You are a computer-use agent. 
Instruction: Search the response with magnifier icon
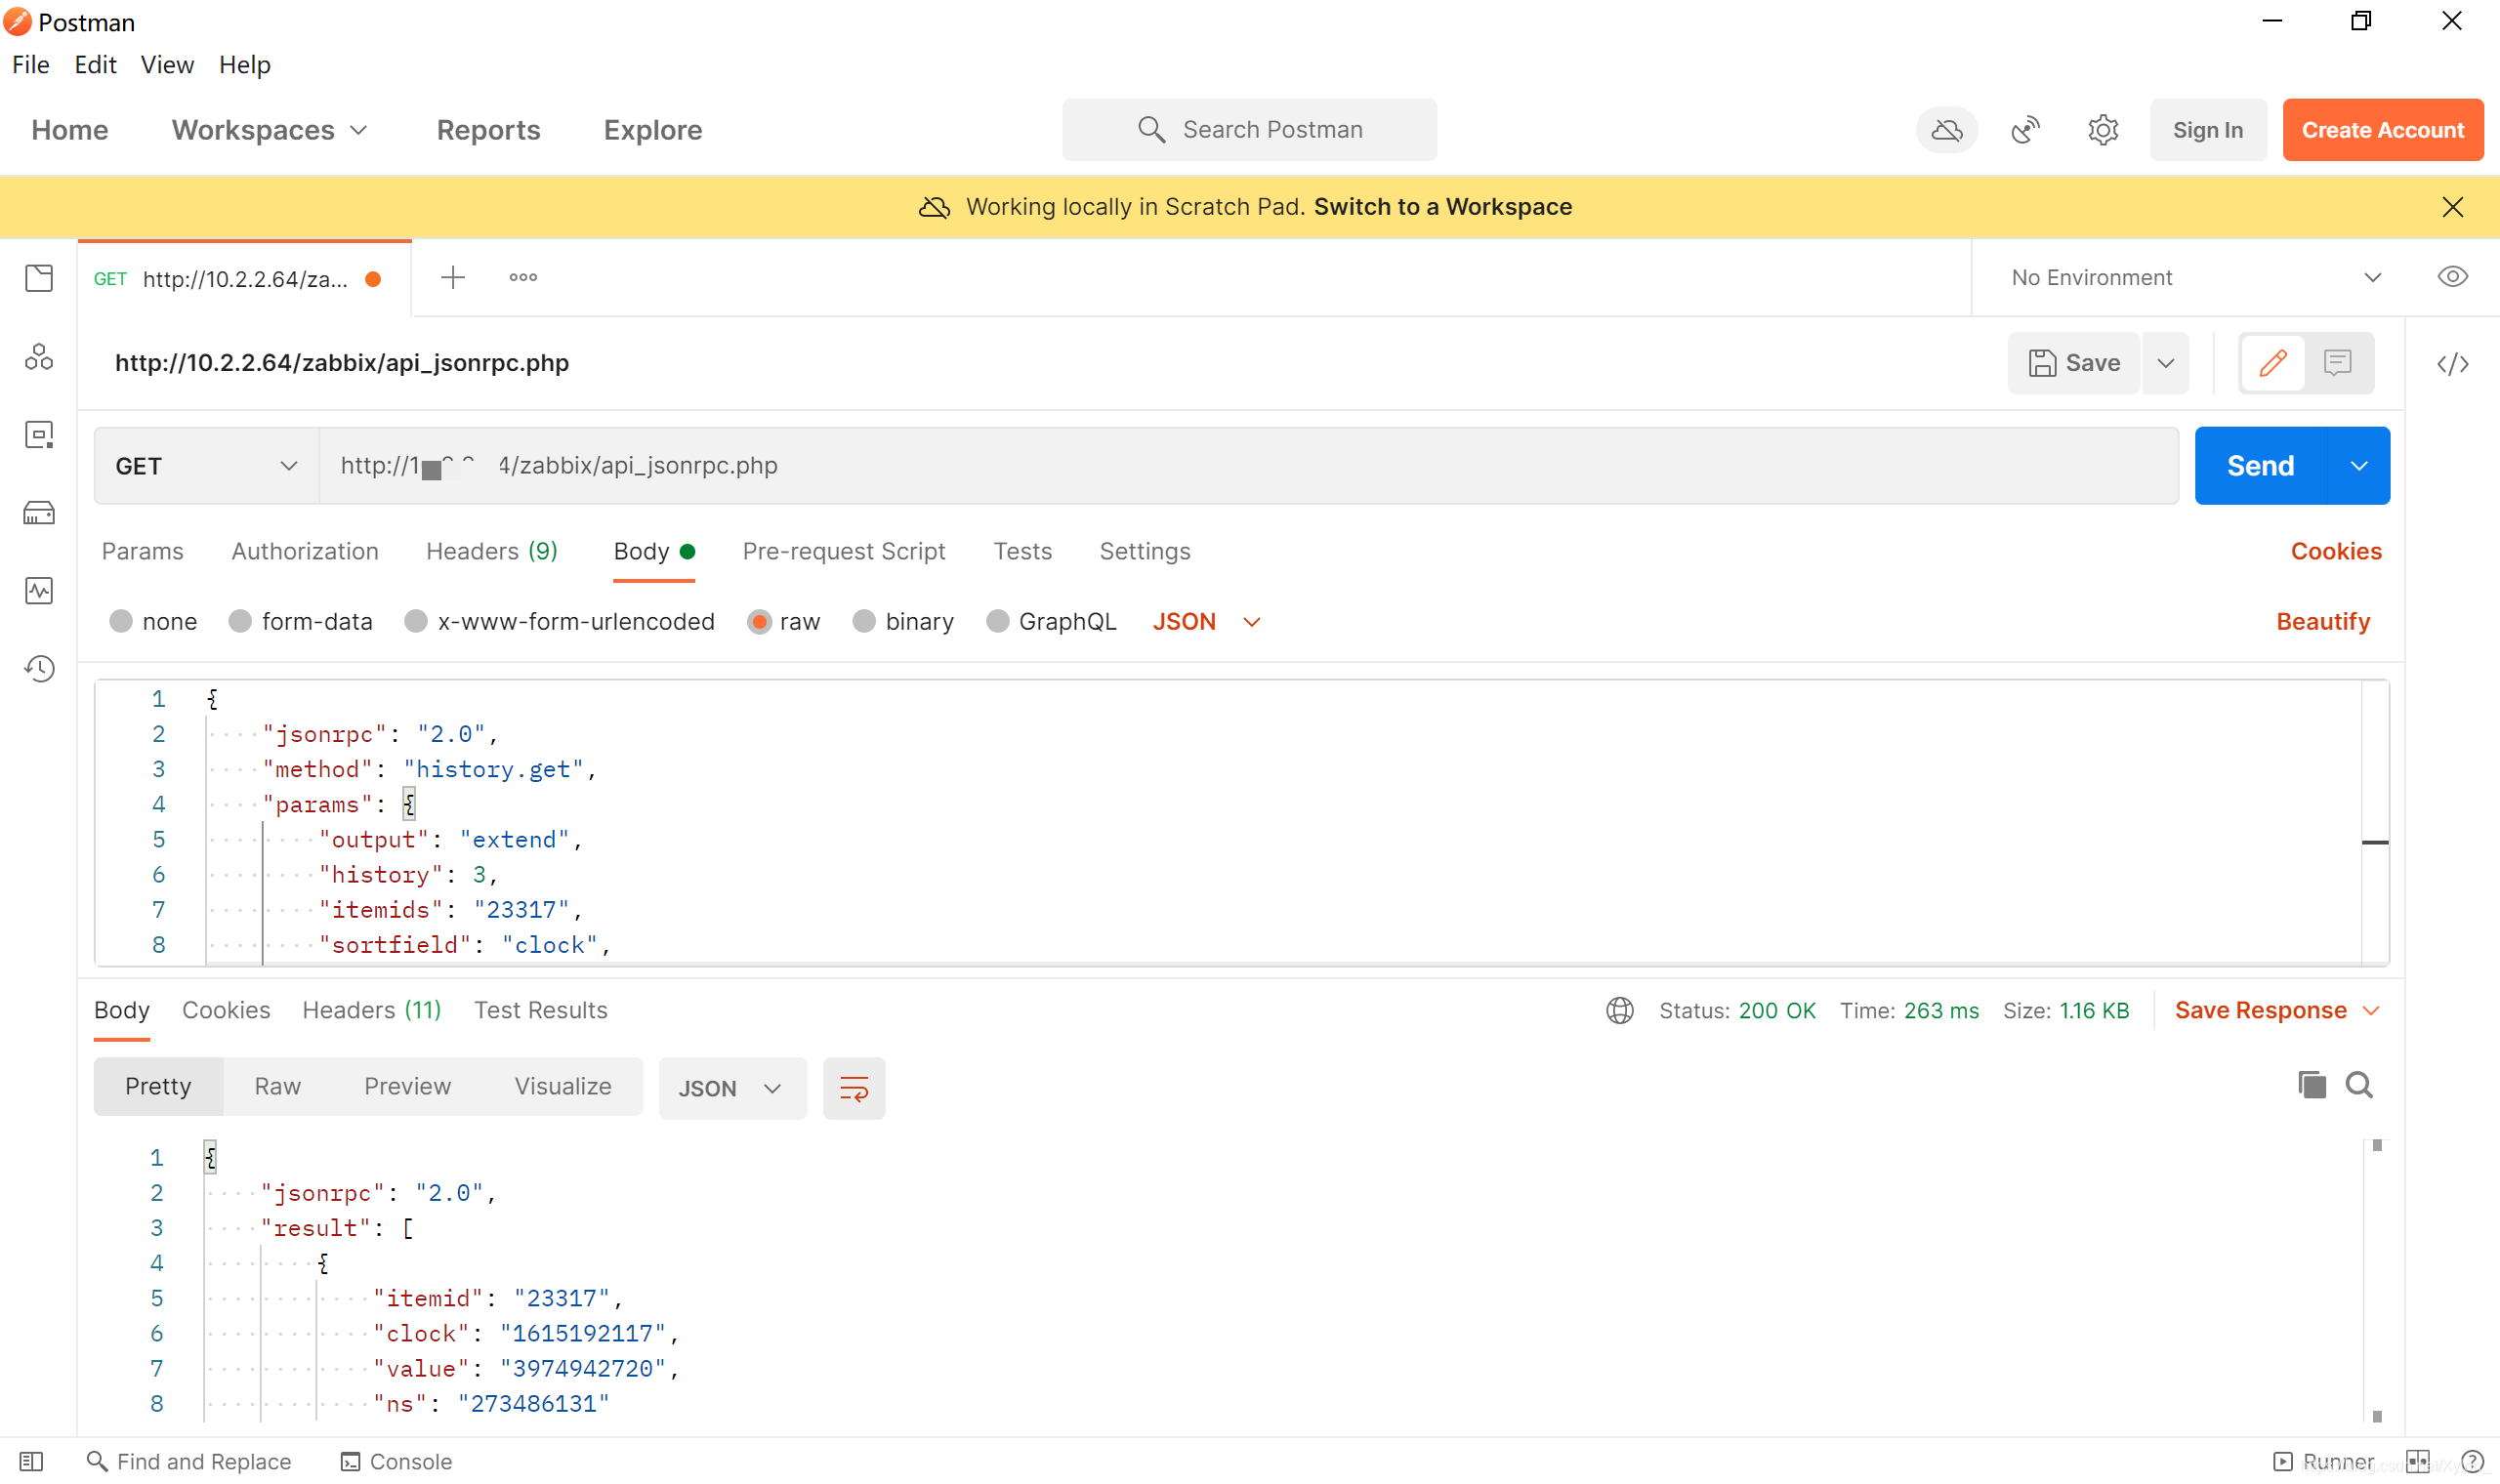point(2359,1086)
